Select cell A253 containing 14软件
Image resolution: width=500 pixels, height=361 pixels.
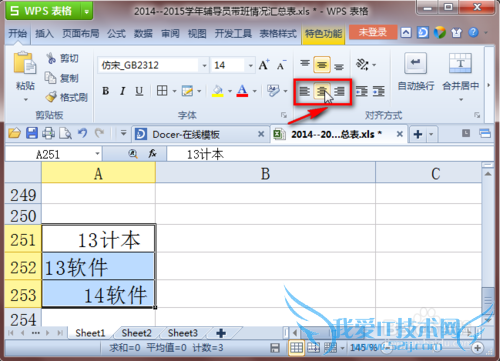point(98,294)
